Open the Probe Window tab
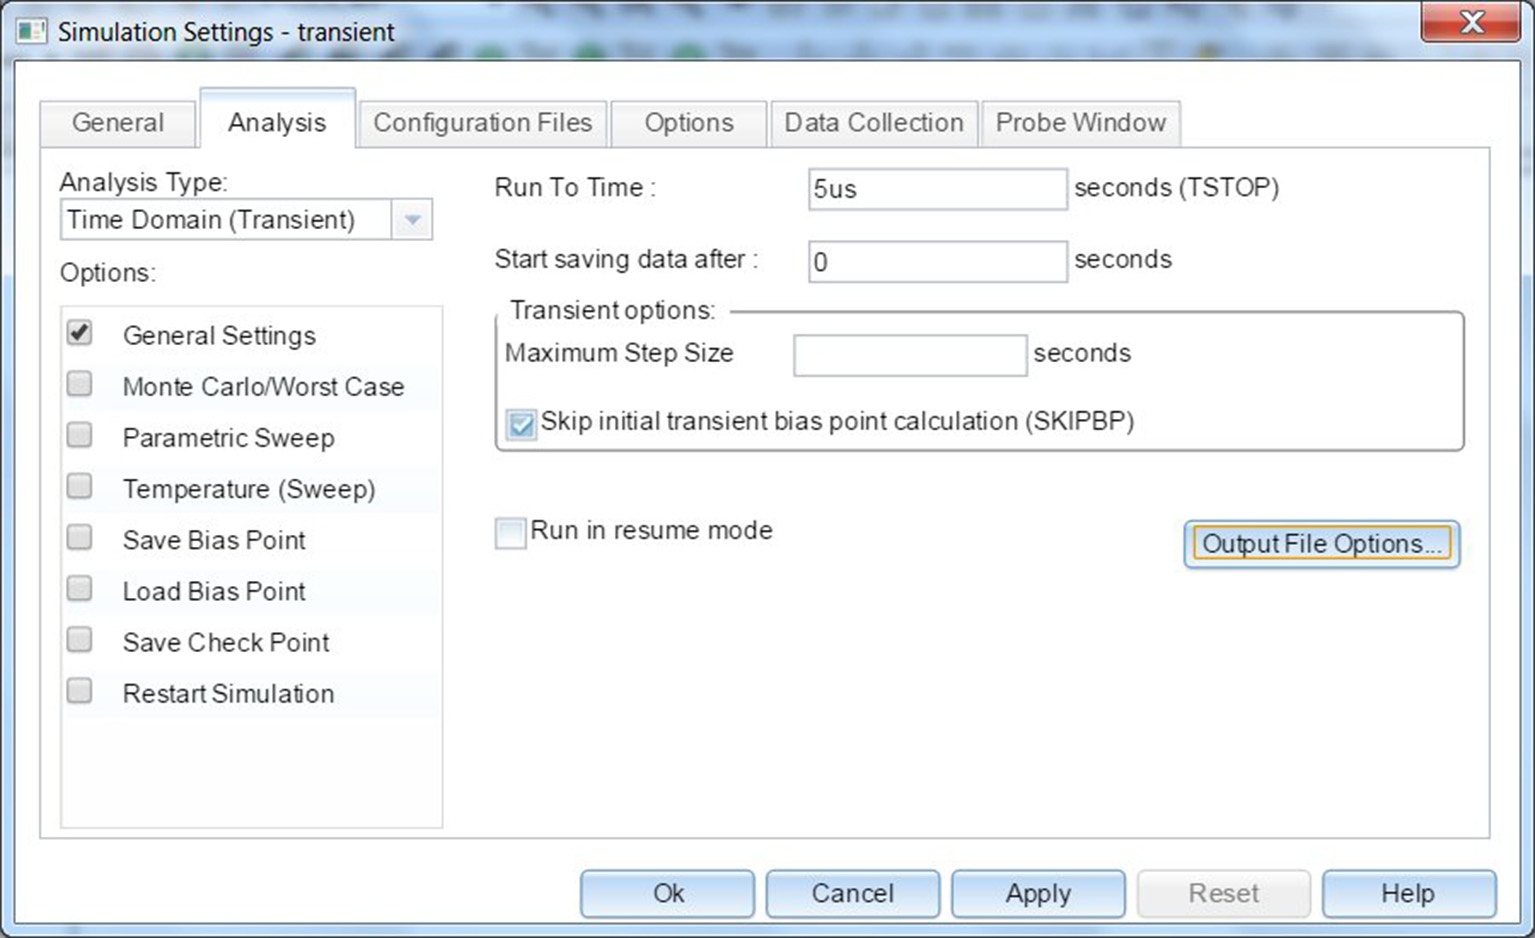 click(1080, 123)
